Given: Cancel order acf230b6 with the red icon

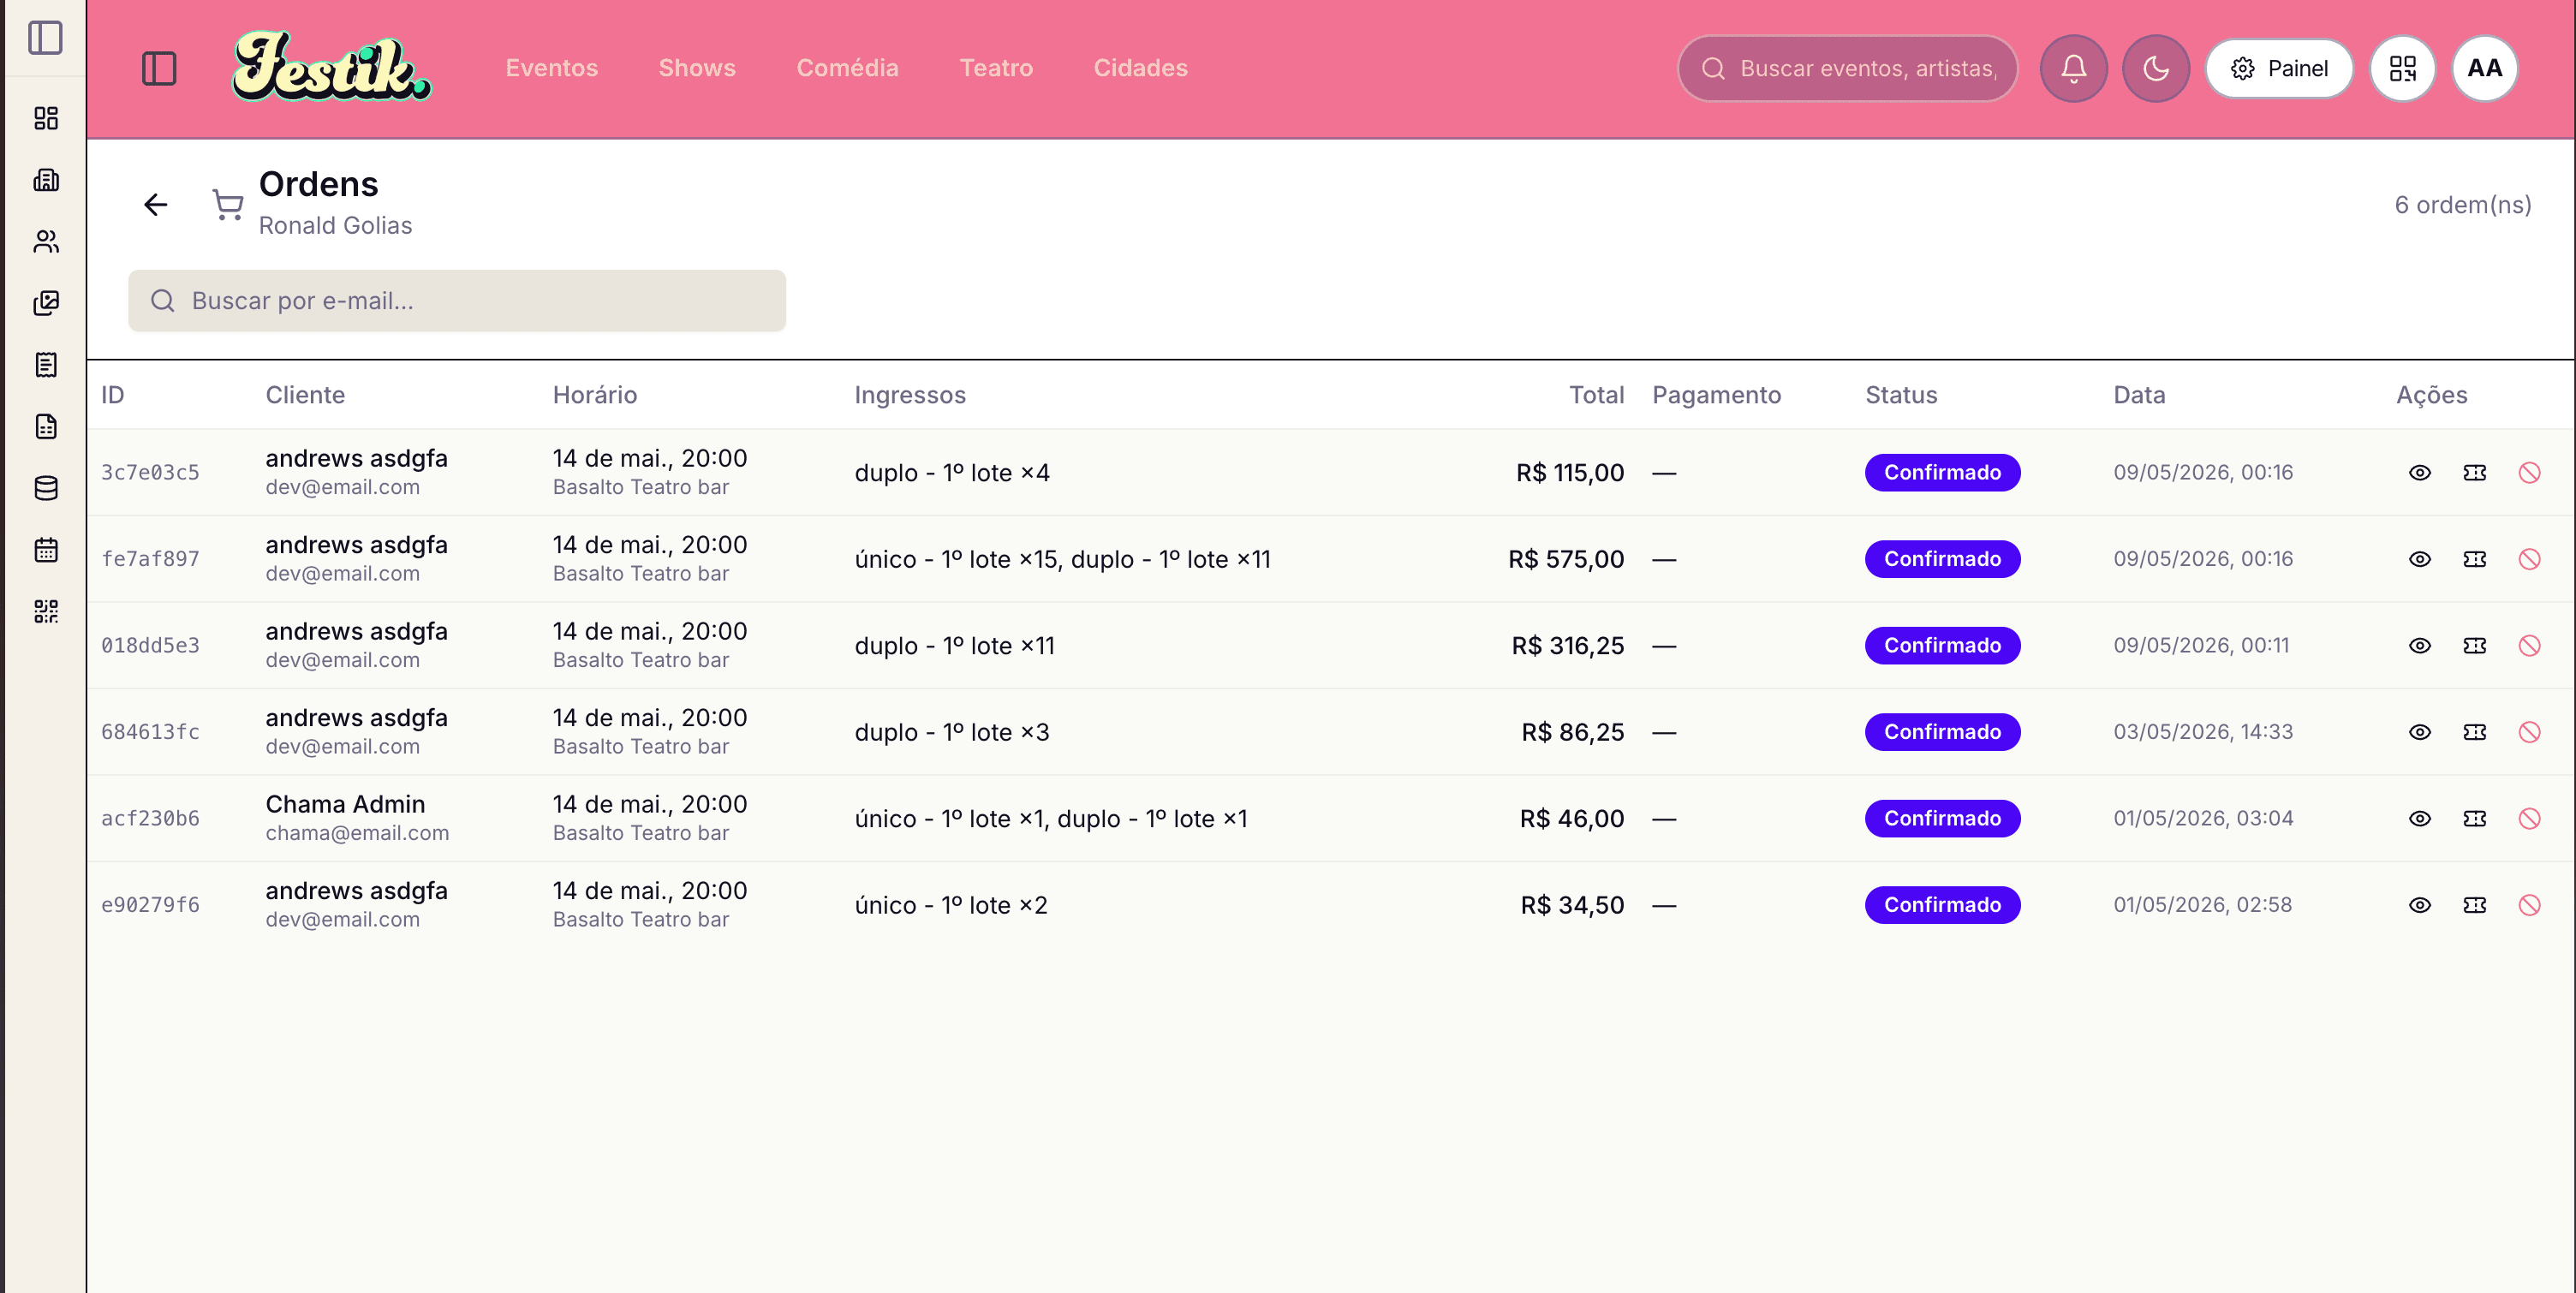Looking at the screenshot, I should click(2529, 819).
